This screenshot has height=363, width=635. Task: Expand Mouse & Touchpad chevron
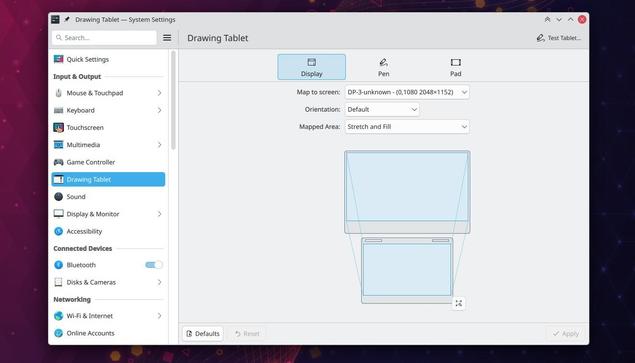160,93
